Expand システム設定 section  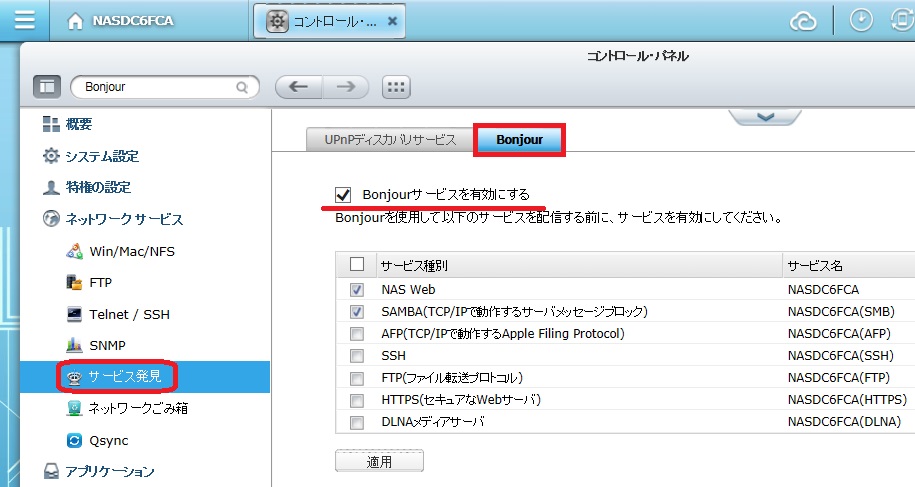90,156
